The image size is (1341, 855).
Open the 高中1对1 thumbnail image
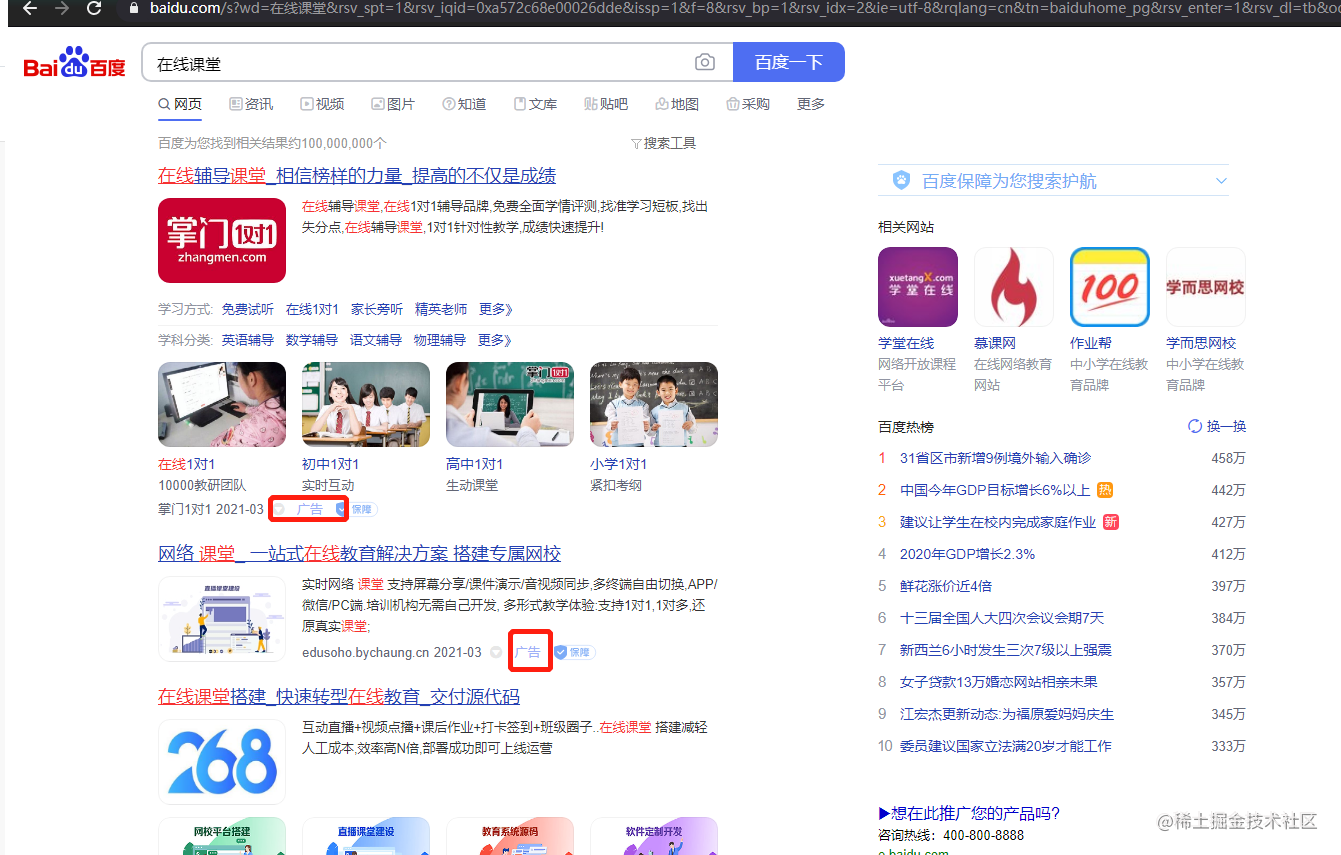[510, 404]
